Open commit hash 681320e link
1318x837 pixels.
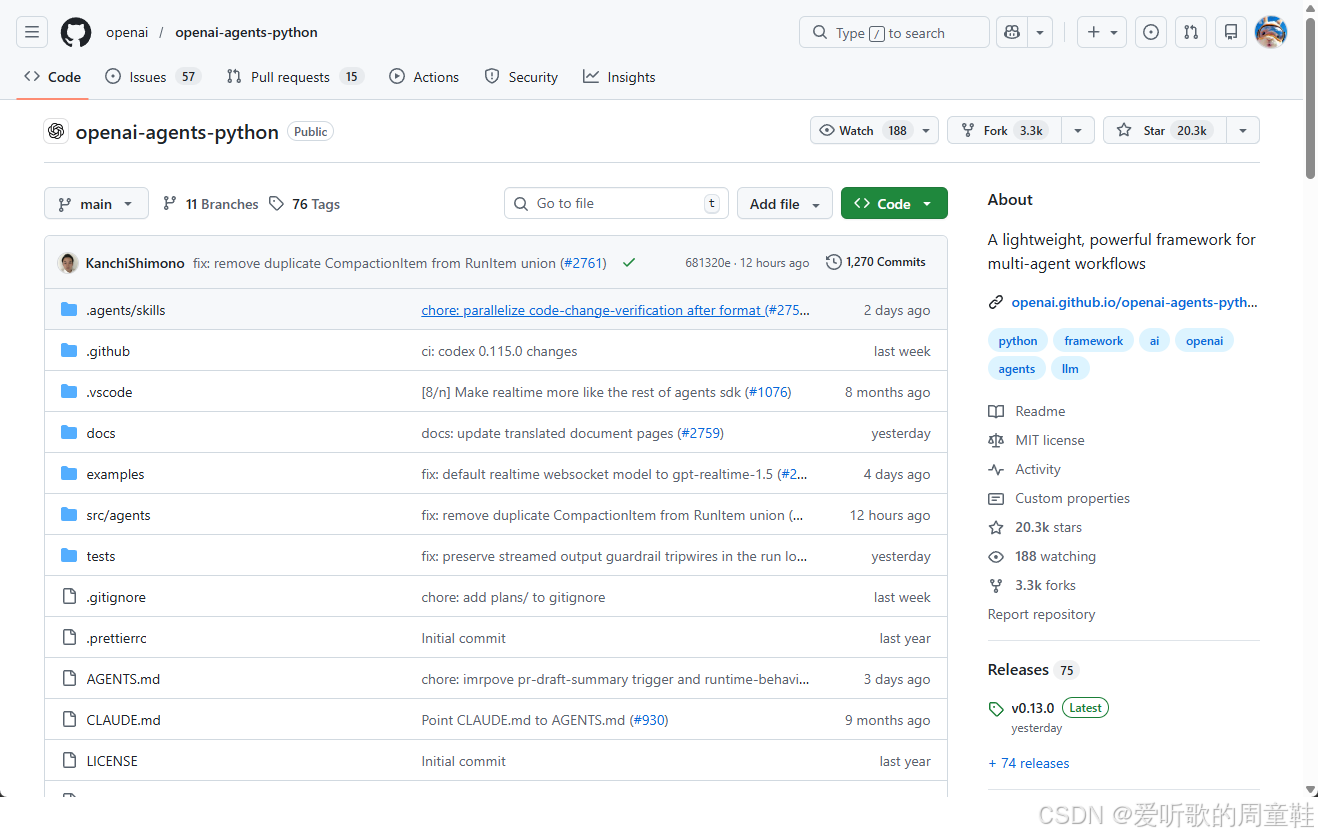[708, 263]
